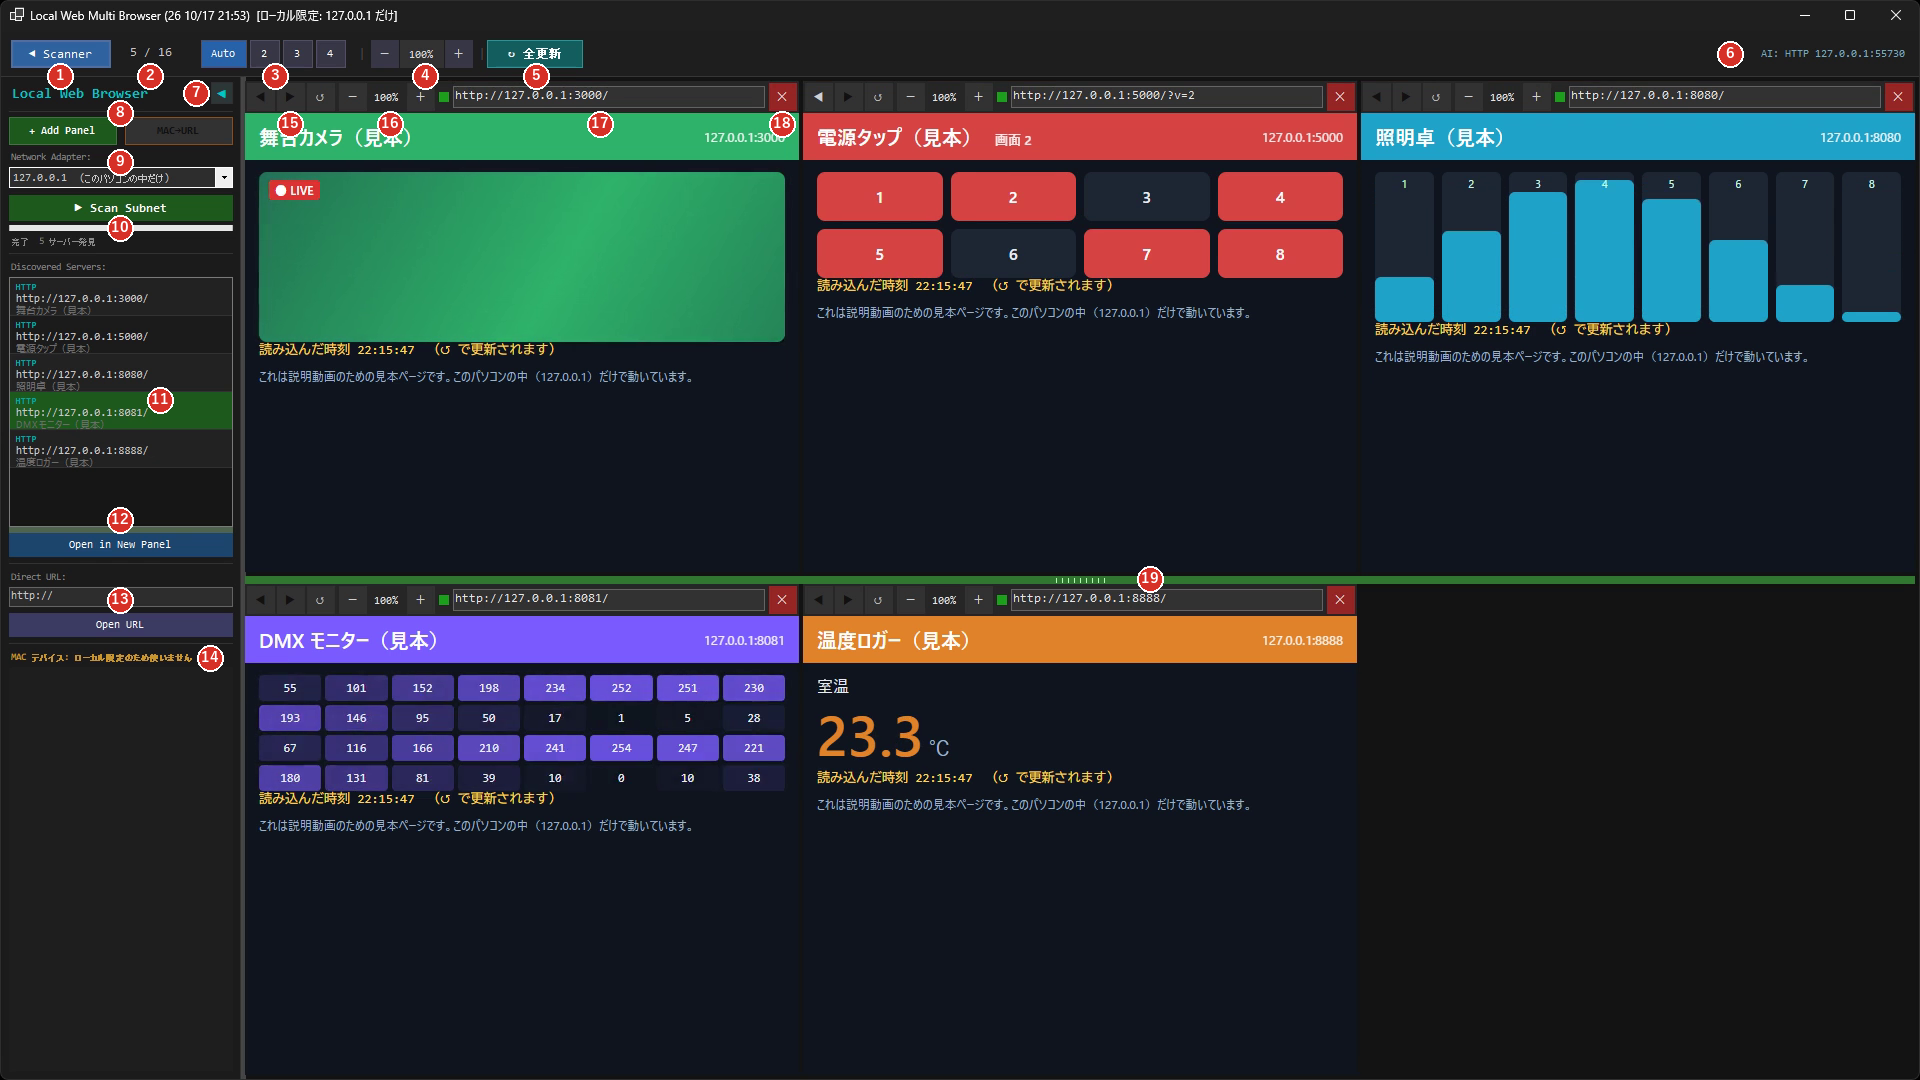Select 3-column layout
This screenshot has height=1080, width=1920.
click(297, 54)
